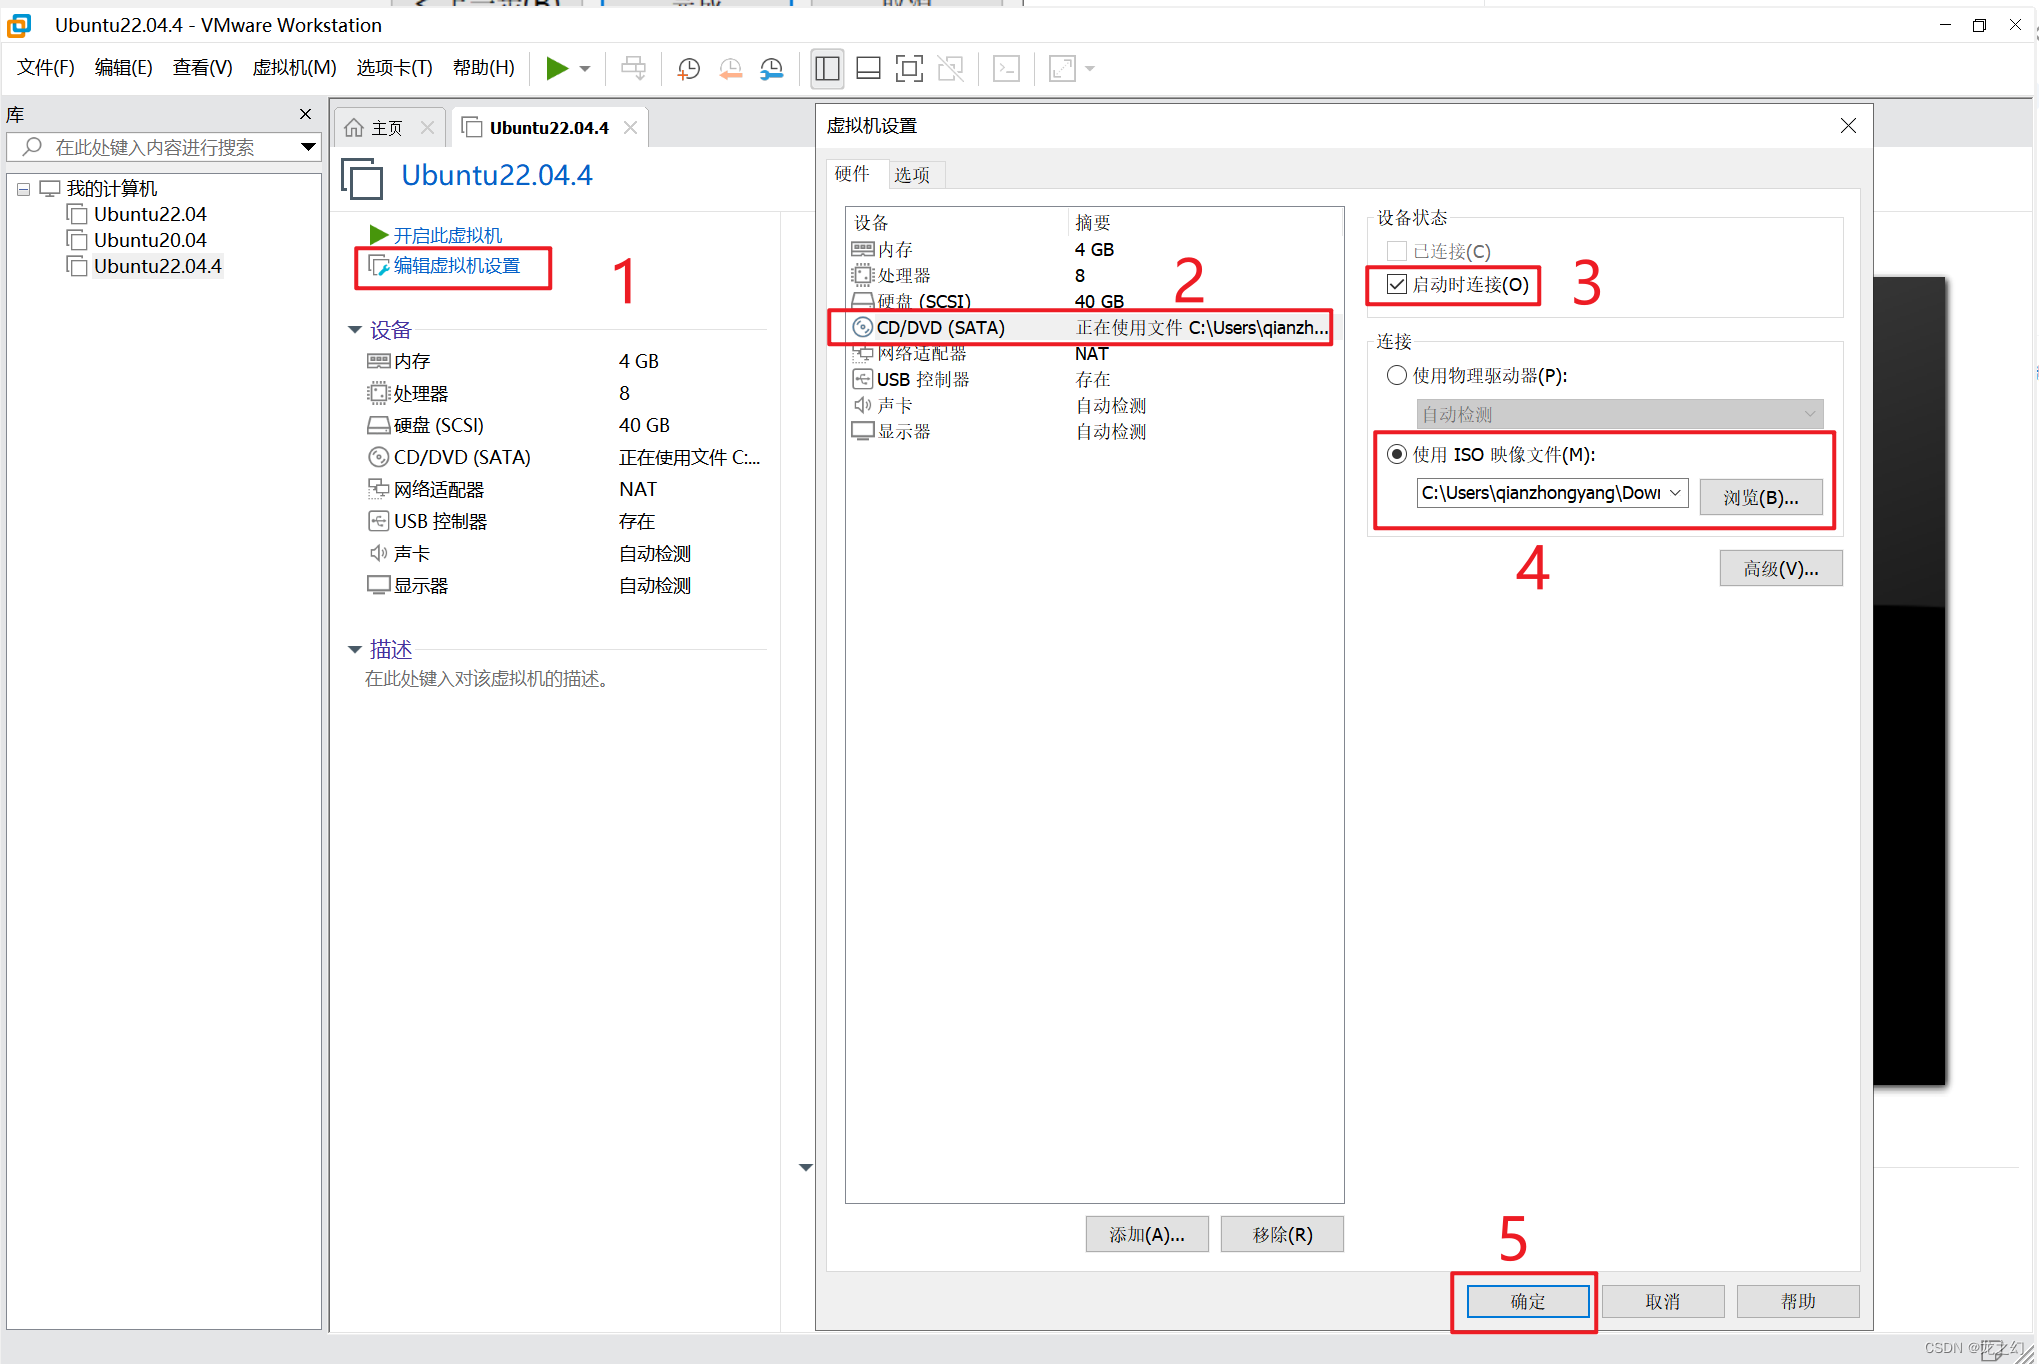
Task: Open the 选项卡(T) menu
Action: pyautogui.click(x=394, y=67)
